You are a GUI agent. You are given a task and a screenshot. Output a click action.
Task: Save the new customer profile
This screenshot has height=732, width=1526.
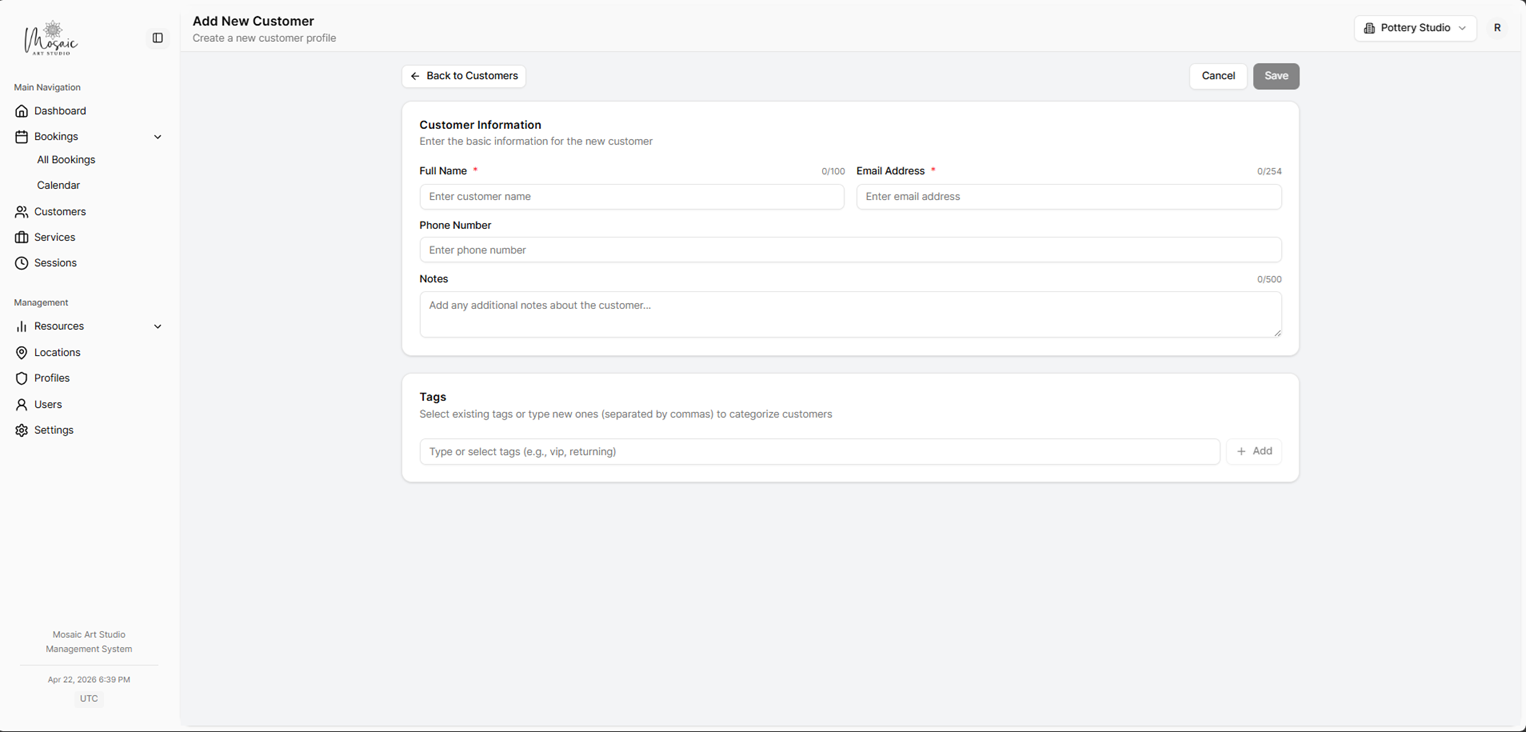[x=1276, y=76]
